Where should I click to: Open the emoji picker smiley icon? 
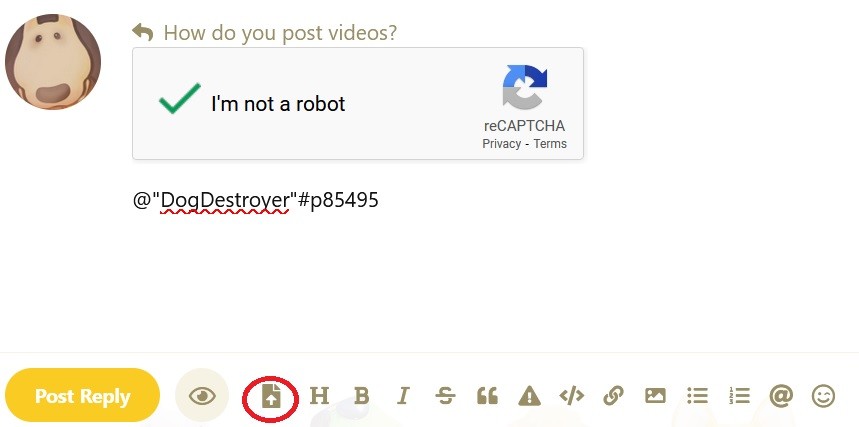[823, 395]
